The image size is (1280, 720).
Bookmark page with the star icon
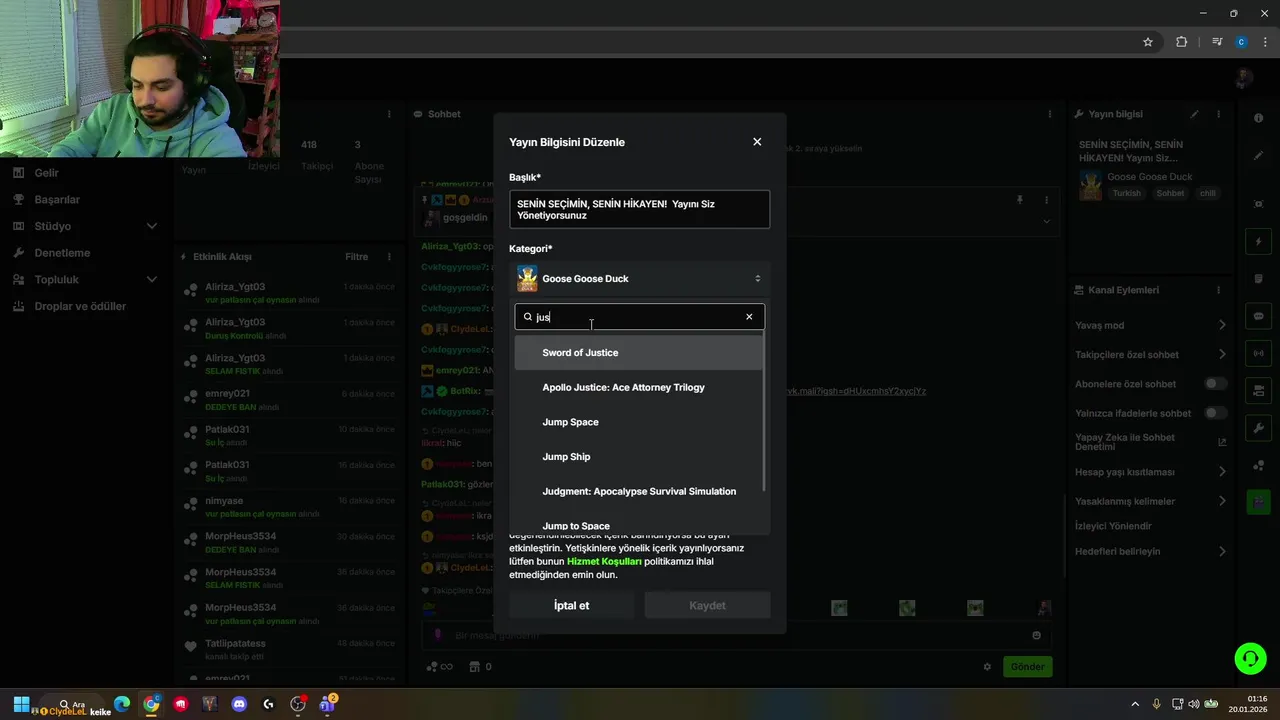click(x=1148, y=42)
